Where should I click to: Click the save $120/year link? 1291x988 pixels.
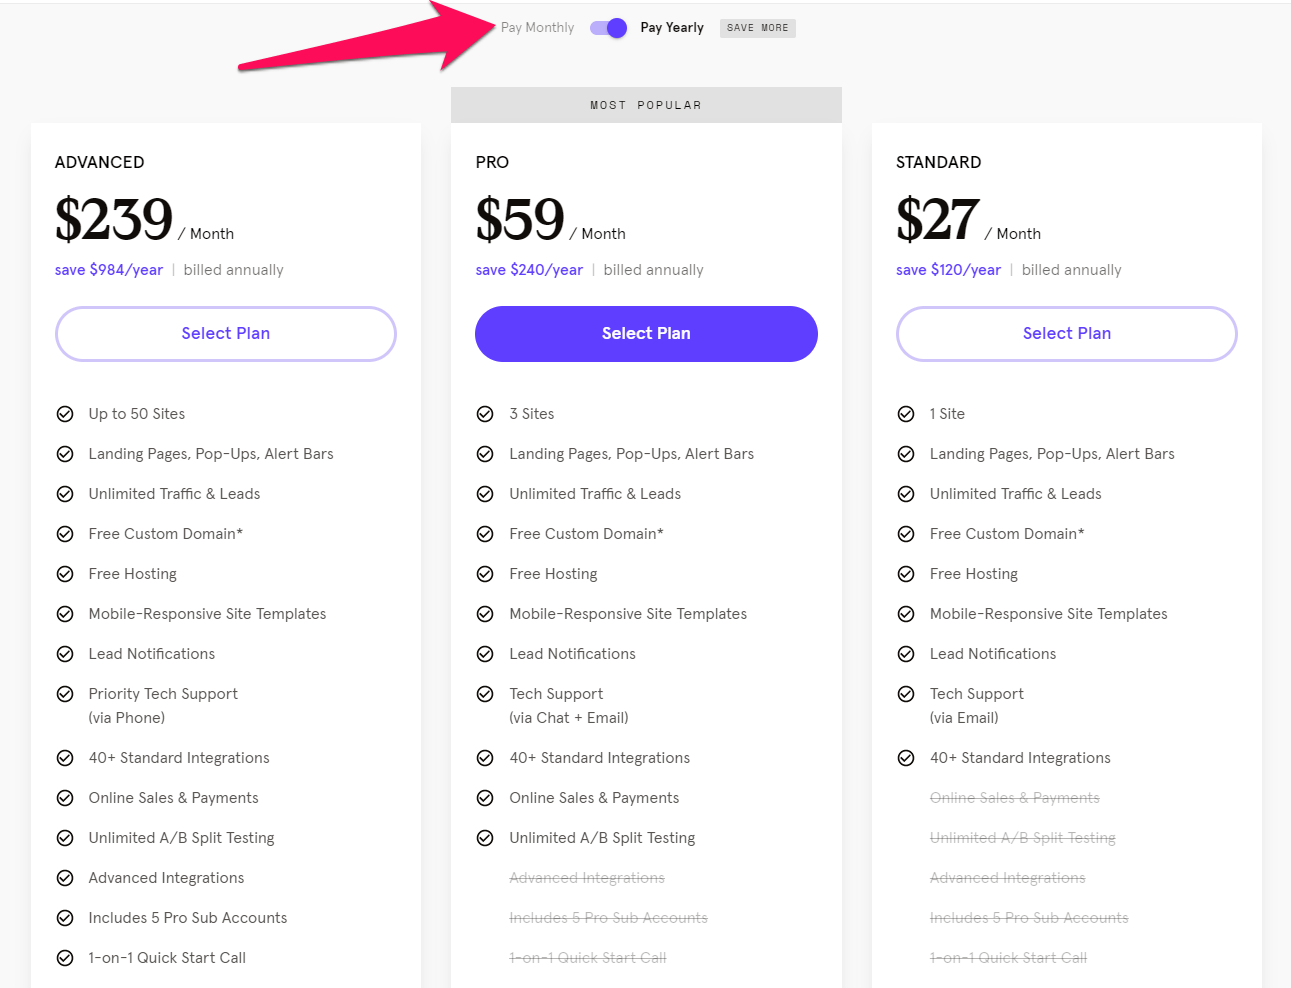pos(948,270)
